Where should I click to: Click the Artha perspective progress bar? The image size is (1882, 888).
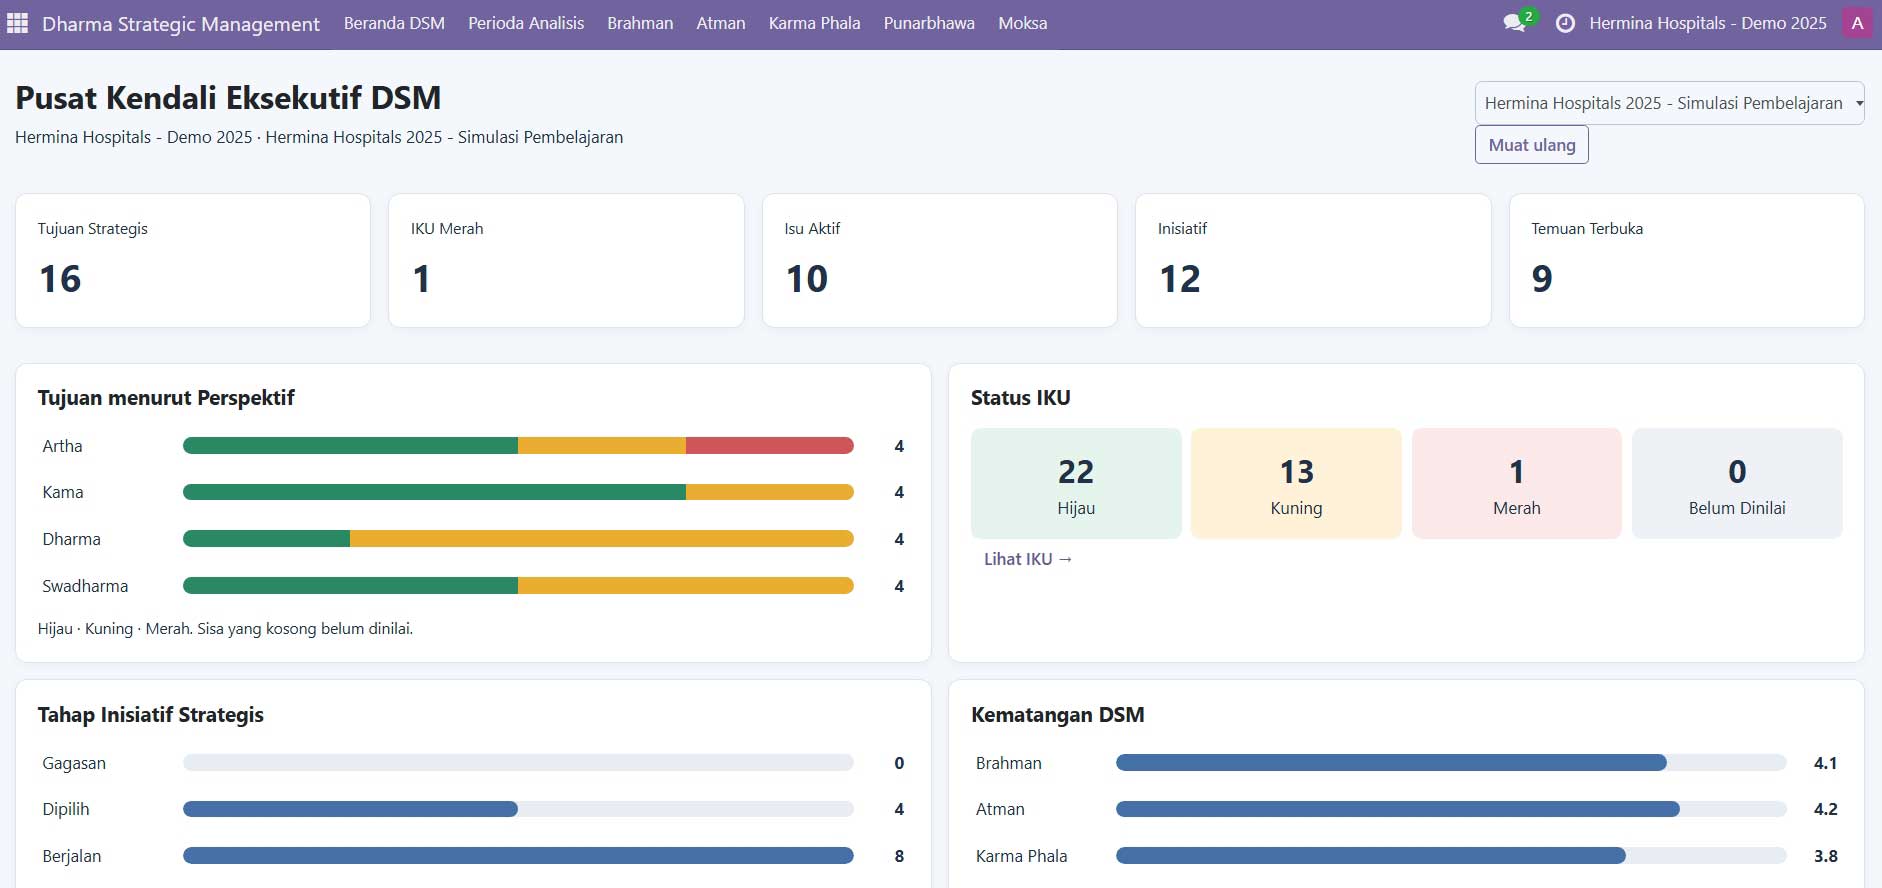pyautogui.click(x=518, y=446)
